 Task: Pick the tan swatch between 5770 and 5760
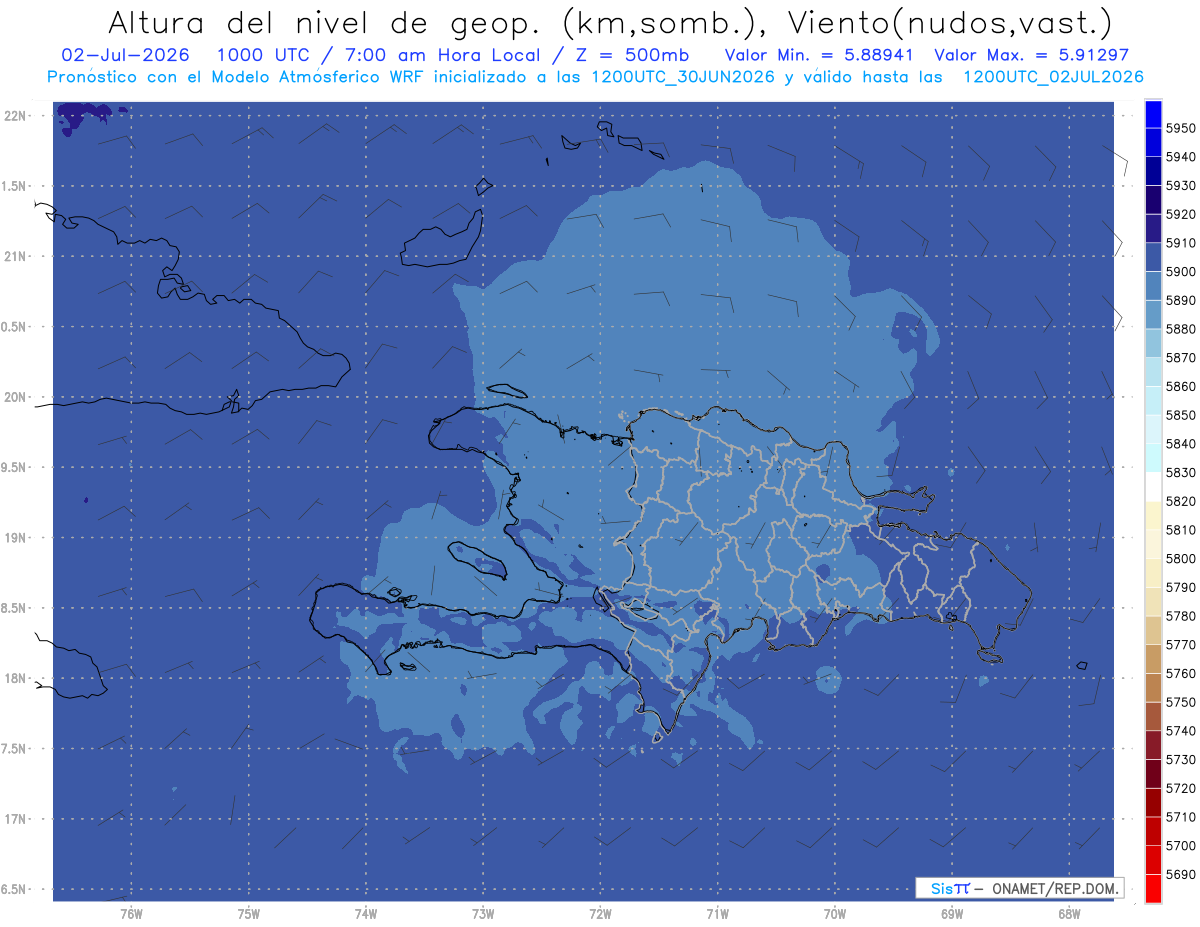pos(1153,658)
